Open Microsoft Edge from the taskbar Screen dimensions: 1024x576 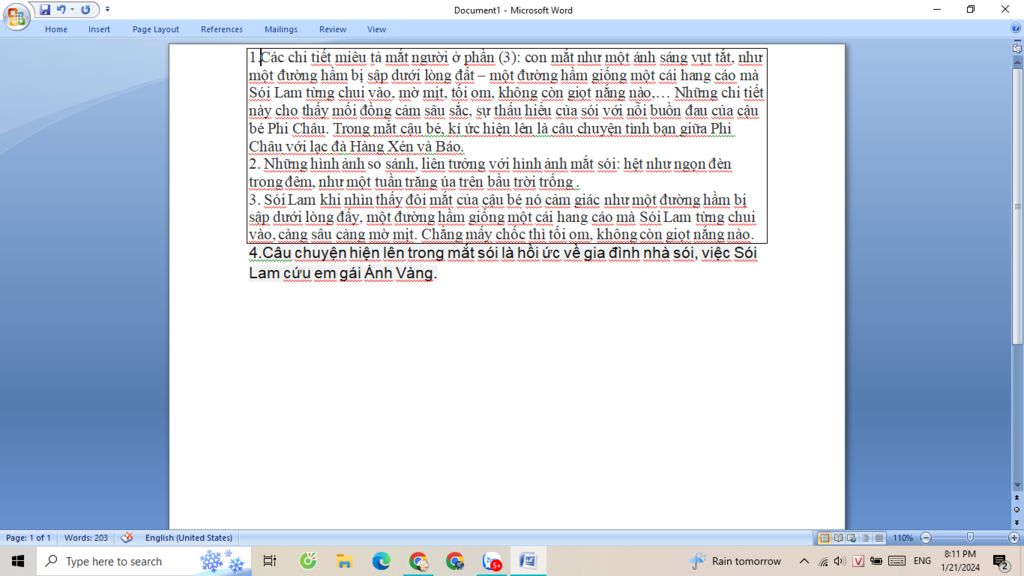pos(381,561)
